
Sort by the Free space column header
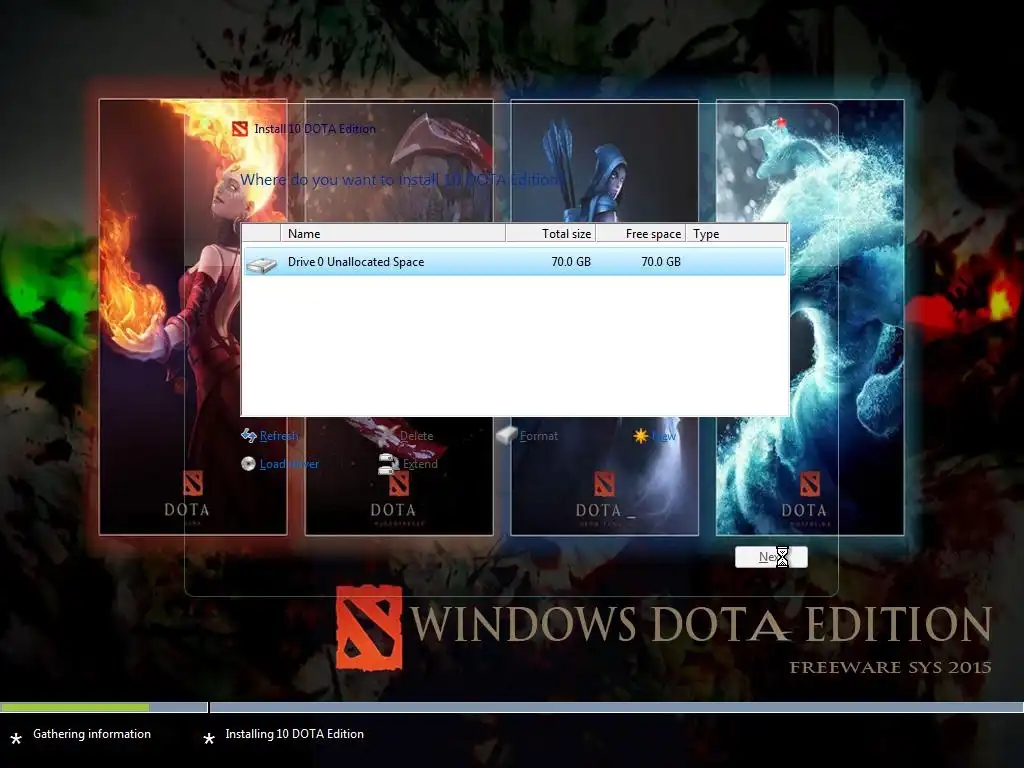640,233
